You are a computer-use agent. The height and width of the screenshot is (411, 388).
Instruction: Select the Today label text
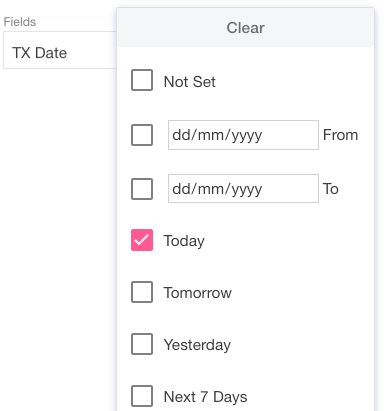click(x=184, y=241)
